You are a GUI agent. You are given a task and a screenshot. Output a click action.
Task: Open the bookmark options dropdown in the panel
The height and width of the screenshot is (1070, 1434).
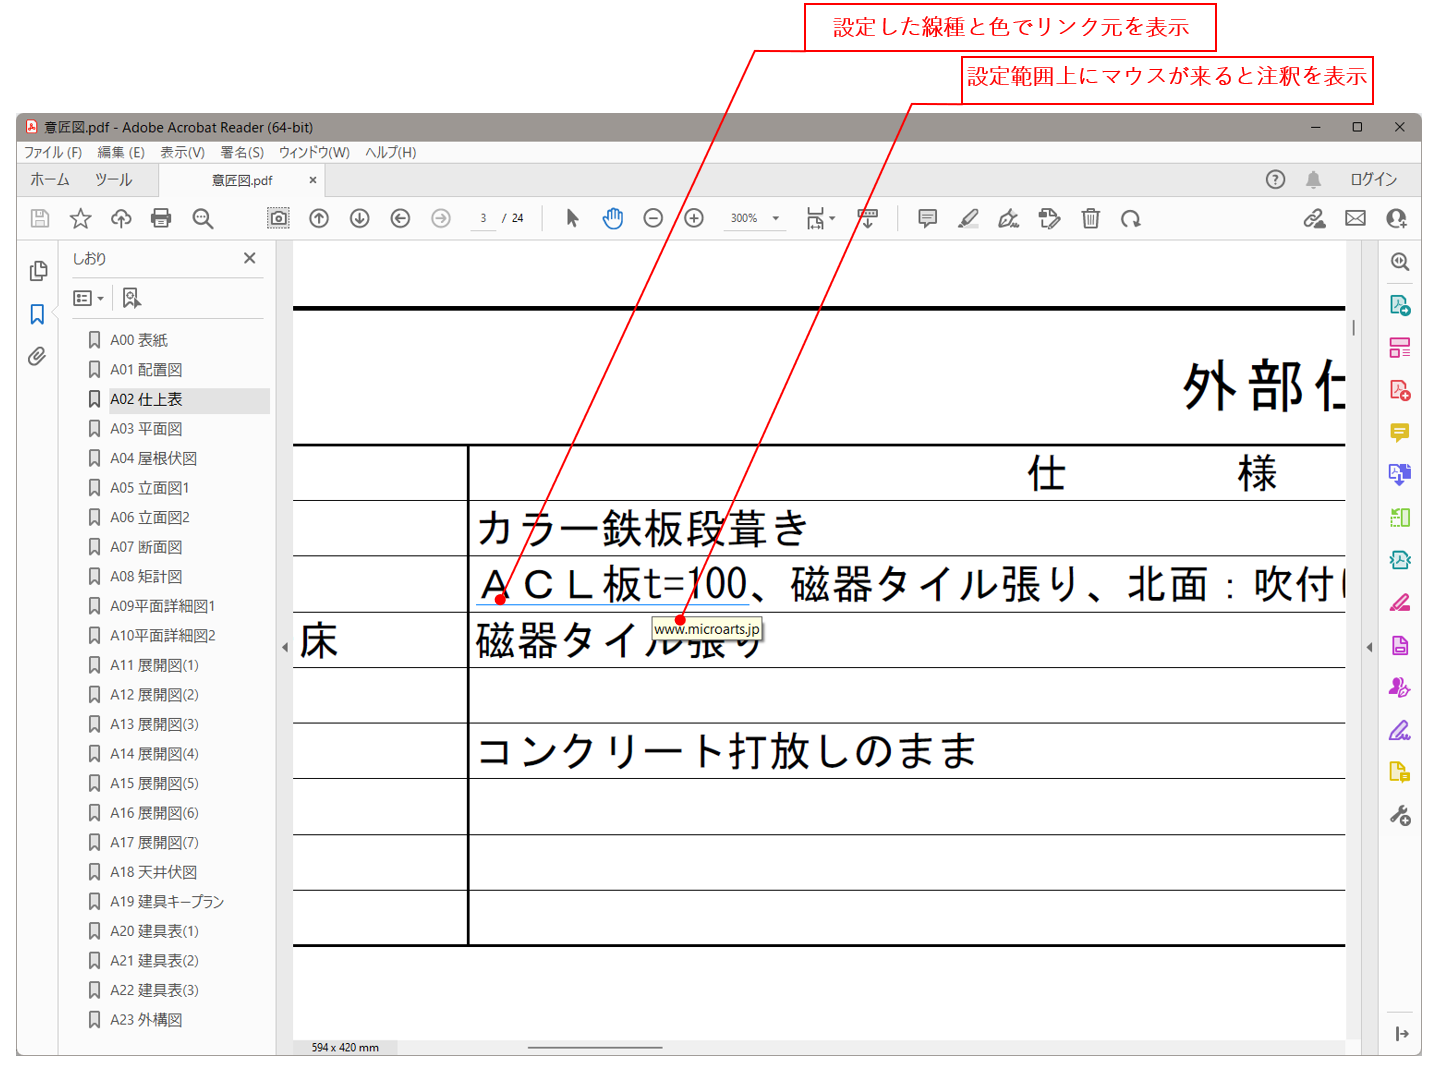[x=90, y=297]
